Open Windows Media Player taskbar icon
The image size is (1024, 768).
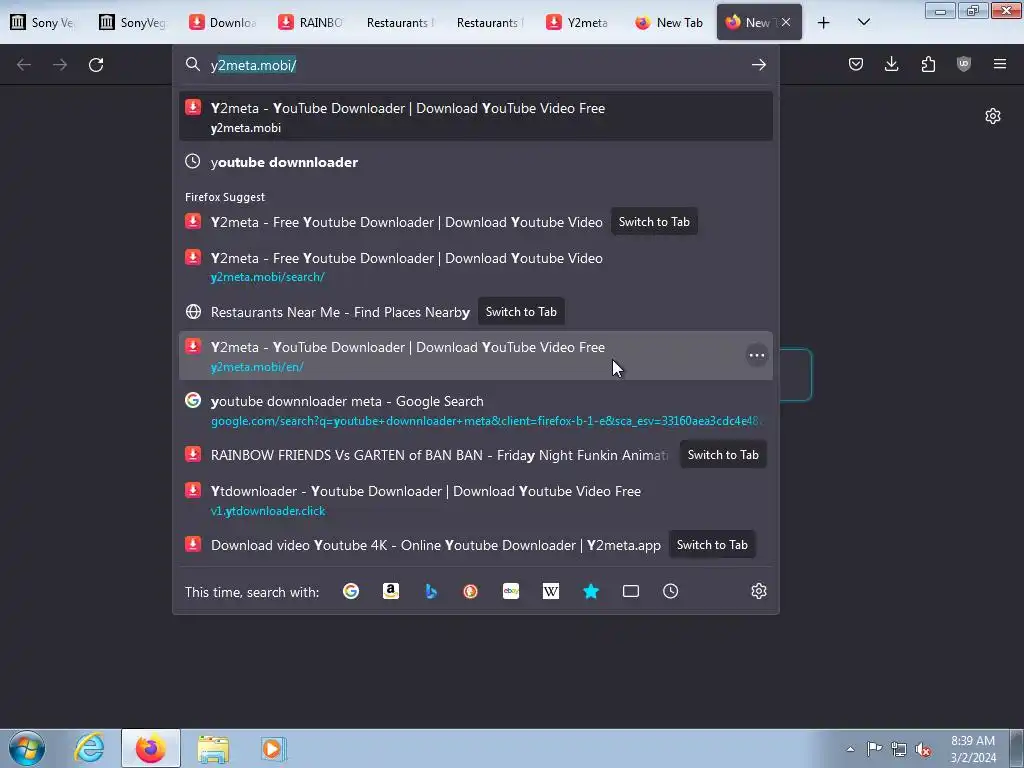click(273, 748)
